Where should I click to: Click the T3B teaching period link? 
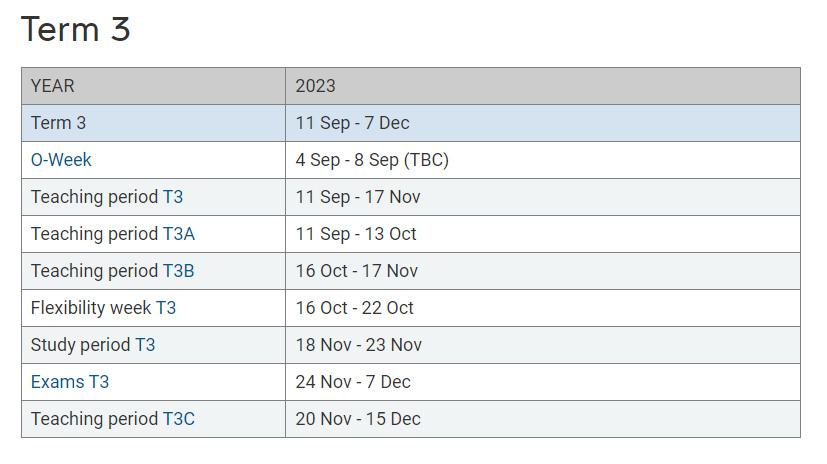pyautogui.click(x=178, y=270)
